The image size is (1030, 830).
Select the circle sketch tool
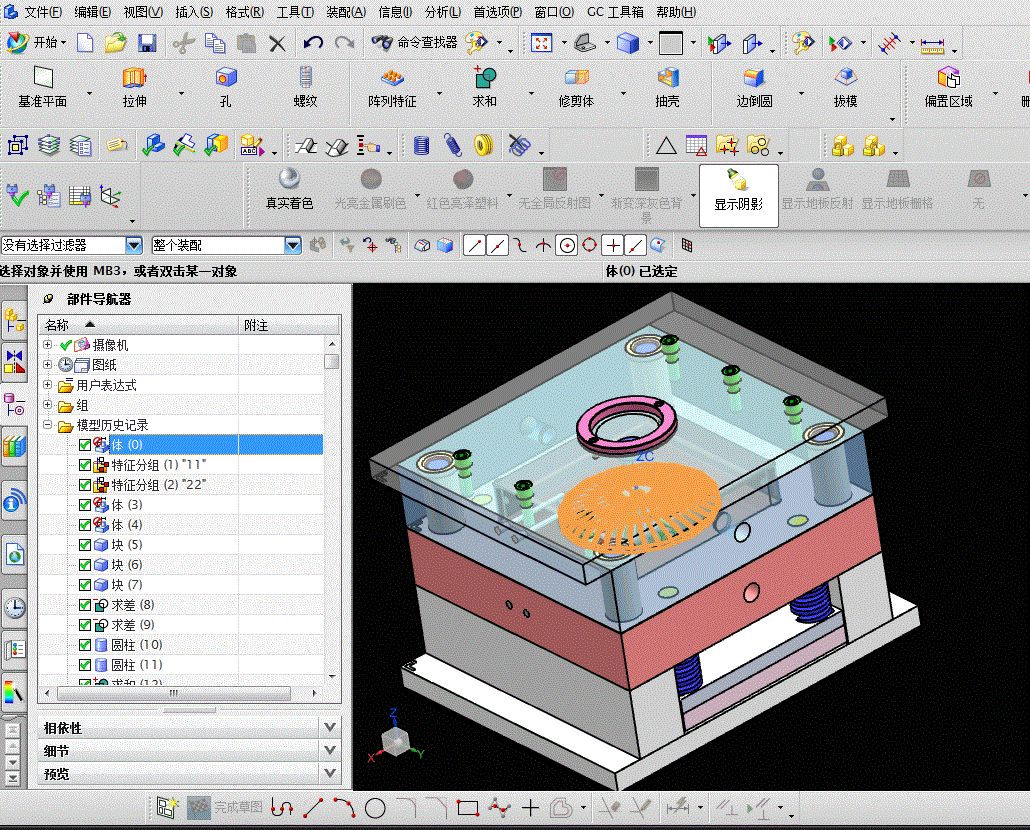click(375, 808)
